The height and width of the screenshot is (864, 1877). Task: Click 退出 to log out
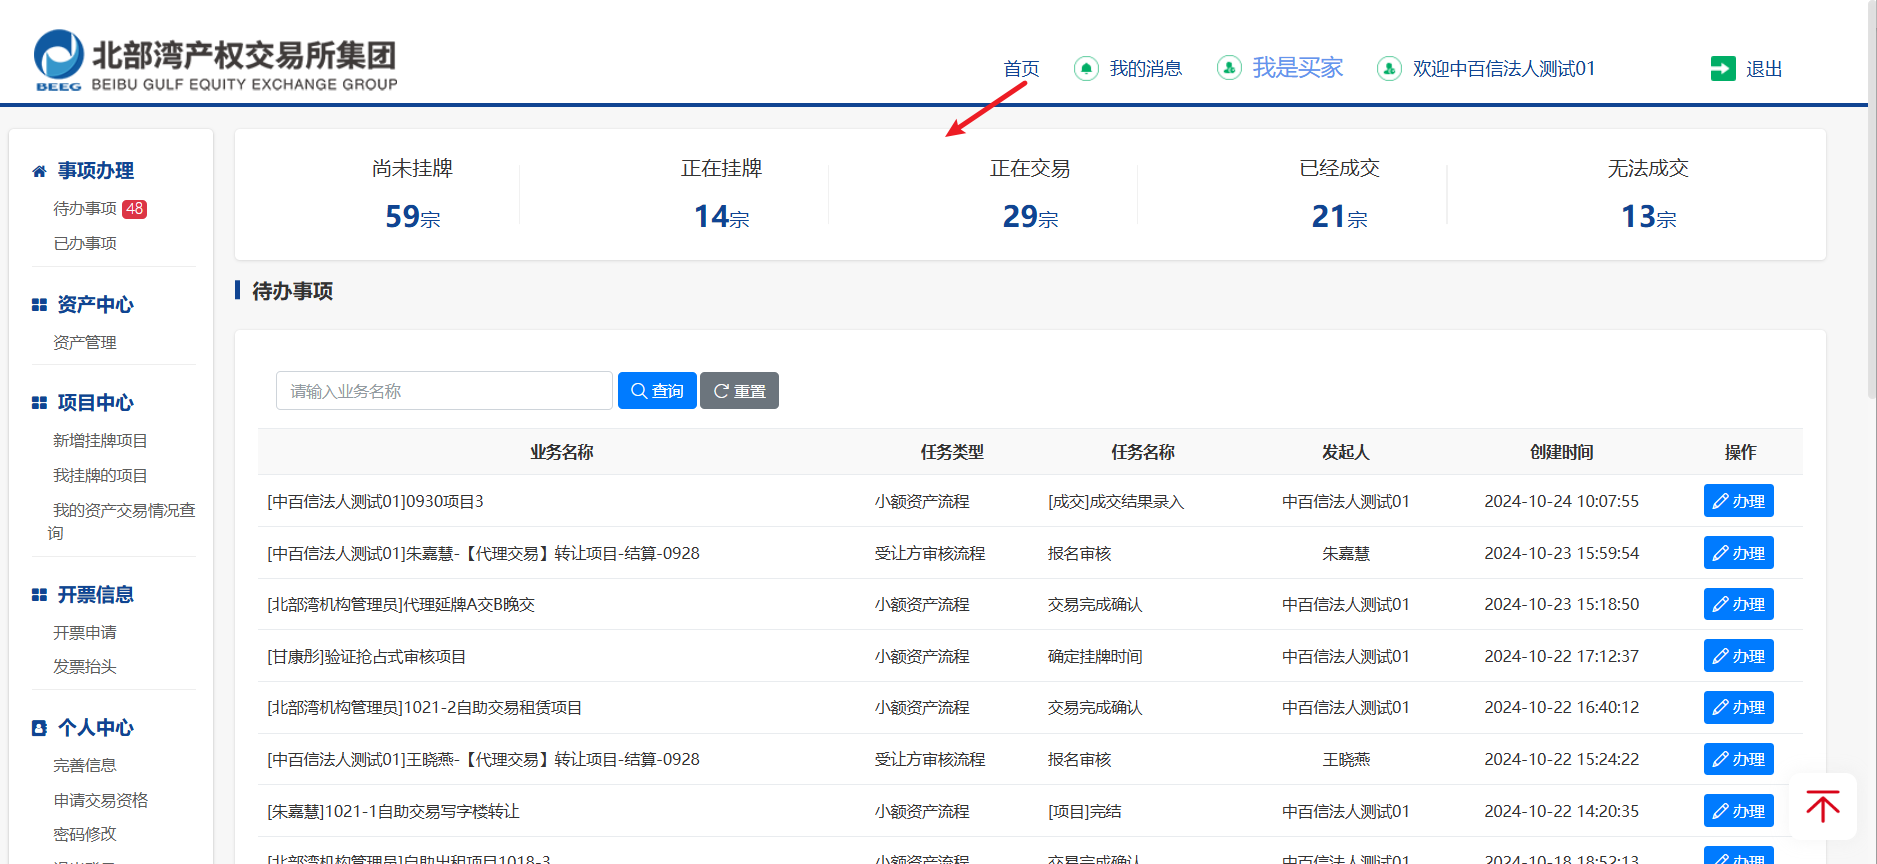pyautogui.click(x=1764, y=69)
